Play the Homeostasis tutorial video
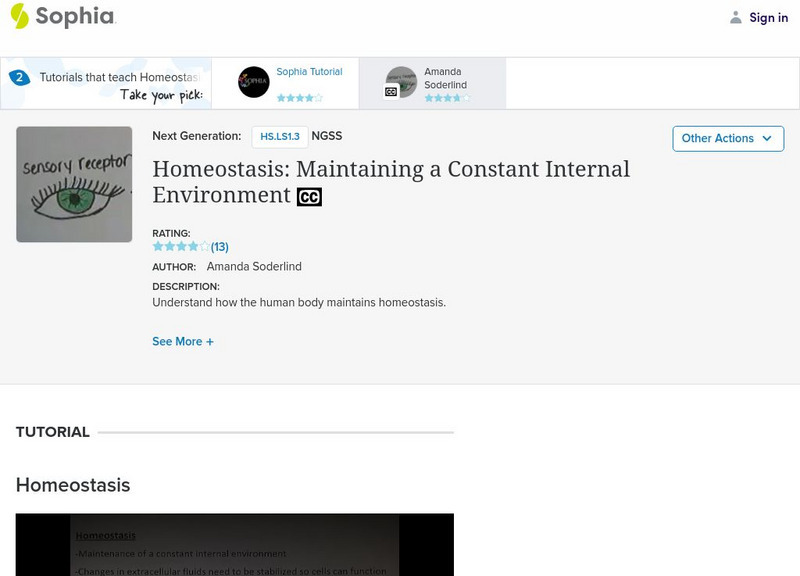Screen dimensions: 800x576 (234, 545)
